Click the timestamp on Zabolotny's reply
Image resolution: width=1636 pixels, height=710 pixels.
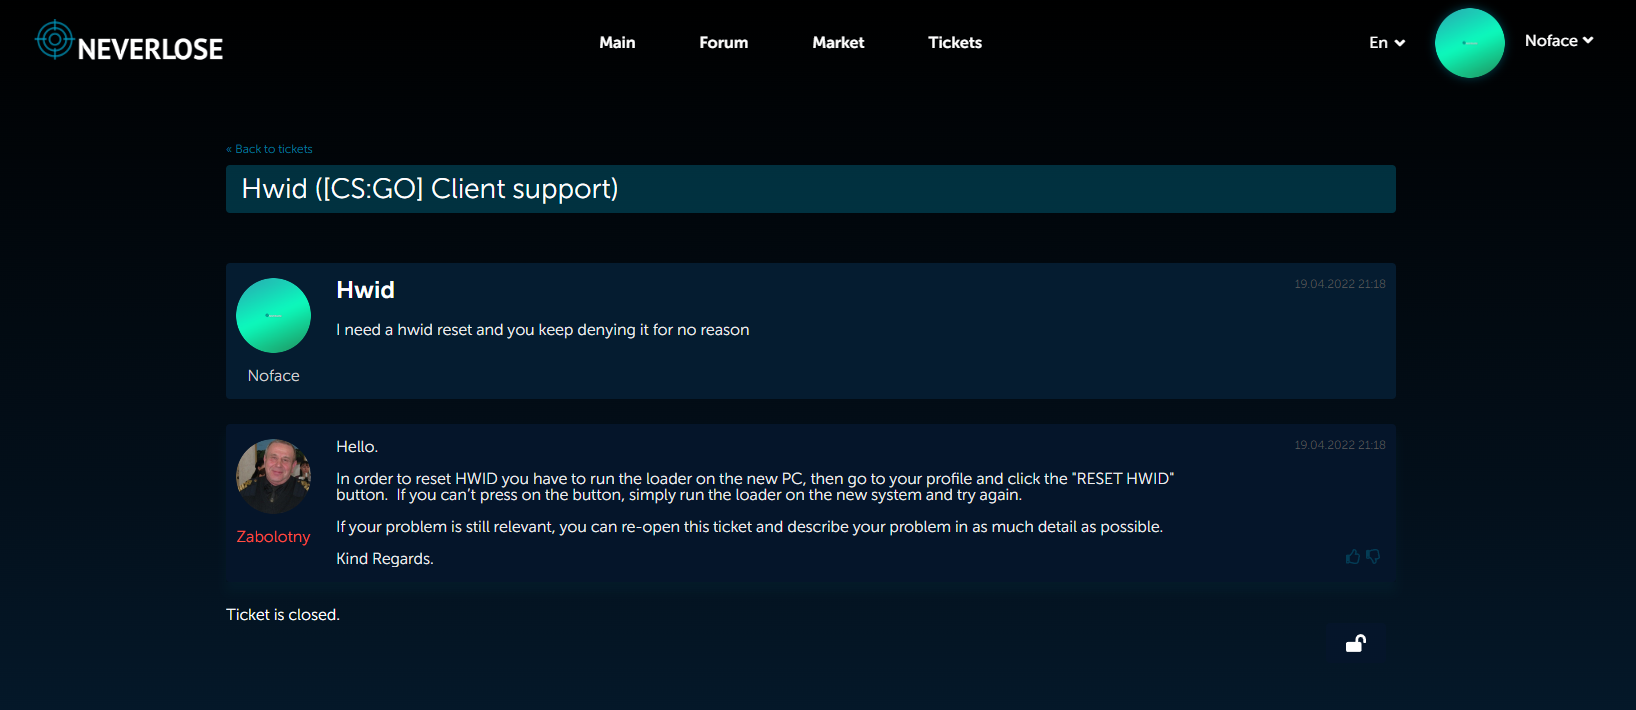coord(1340,445)
